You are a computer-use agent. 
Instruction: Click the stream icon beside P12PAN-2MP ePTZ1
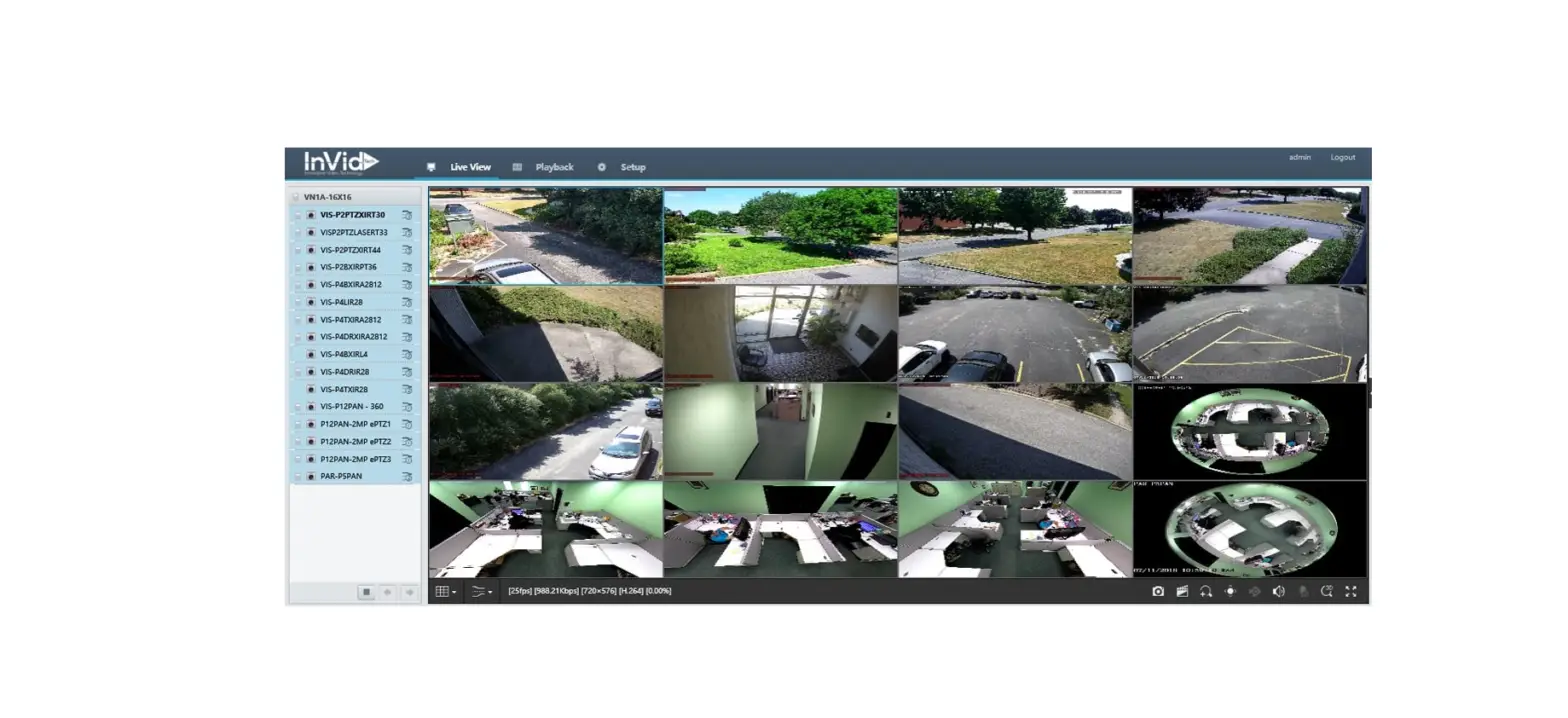tap(407, 424)
